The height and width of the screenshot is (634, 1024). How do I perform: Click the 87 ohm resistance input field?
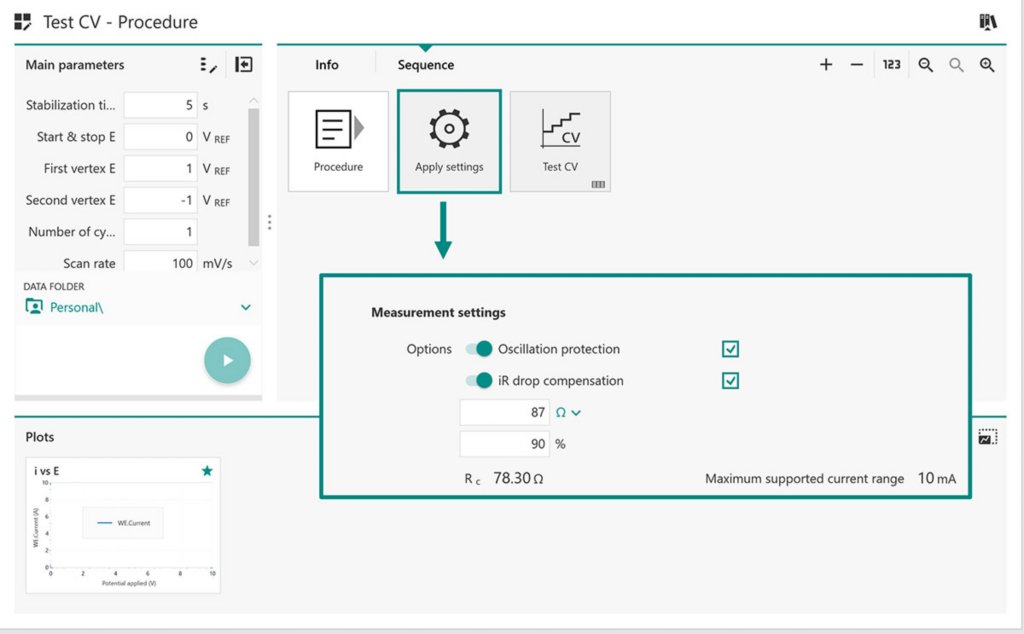(505, 412)
